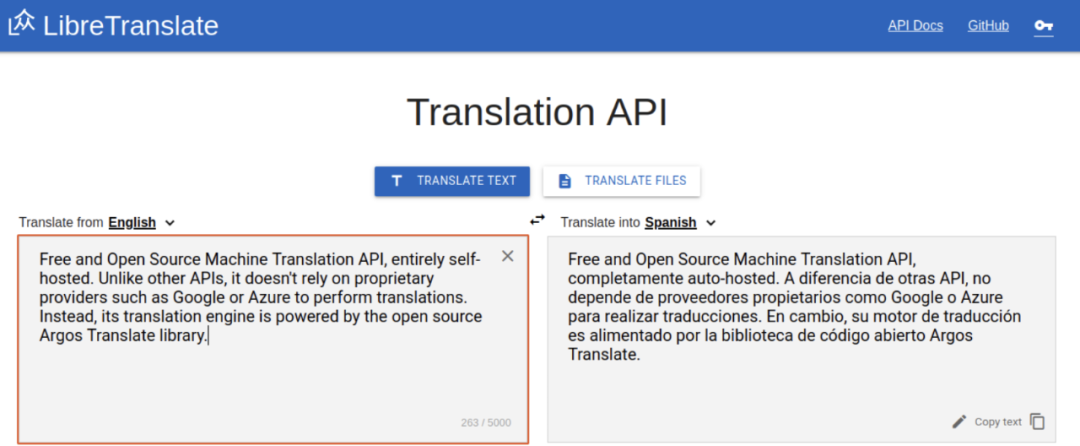This screenshot has height=446, width=1080.
Task: Open the API key settings icon
Action: [x=1043, y=26]
